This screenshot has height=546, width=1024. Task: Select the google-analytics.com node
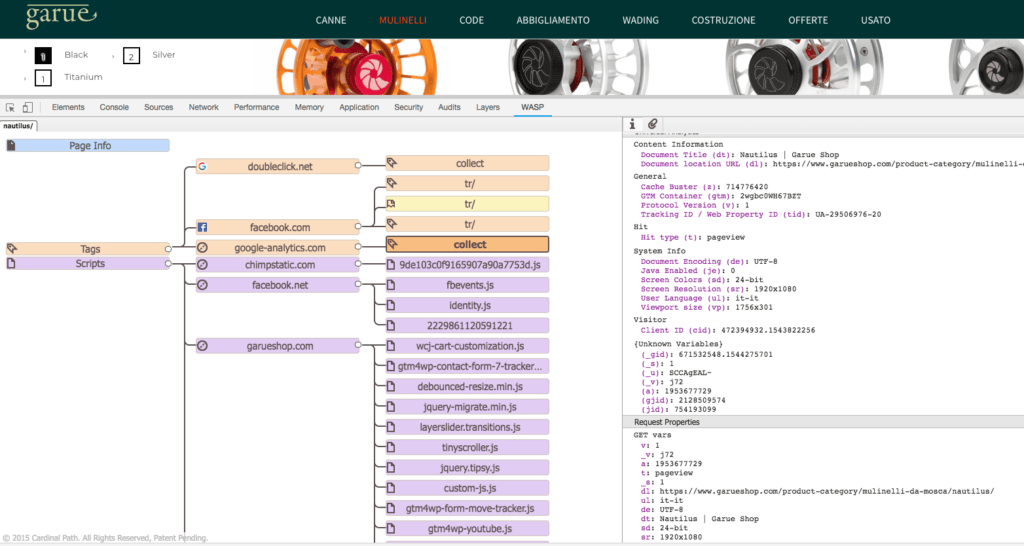point(278,248)
